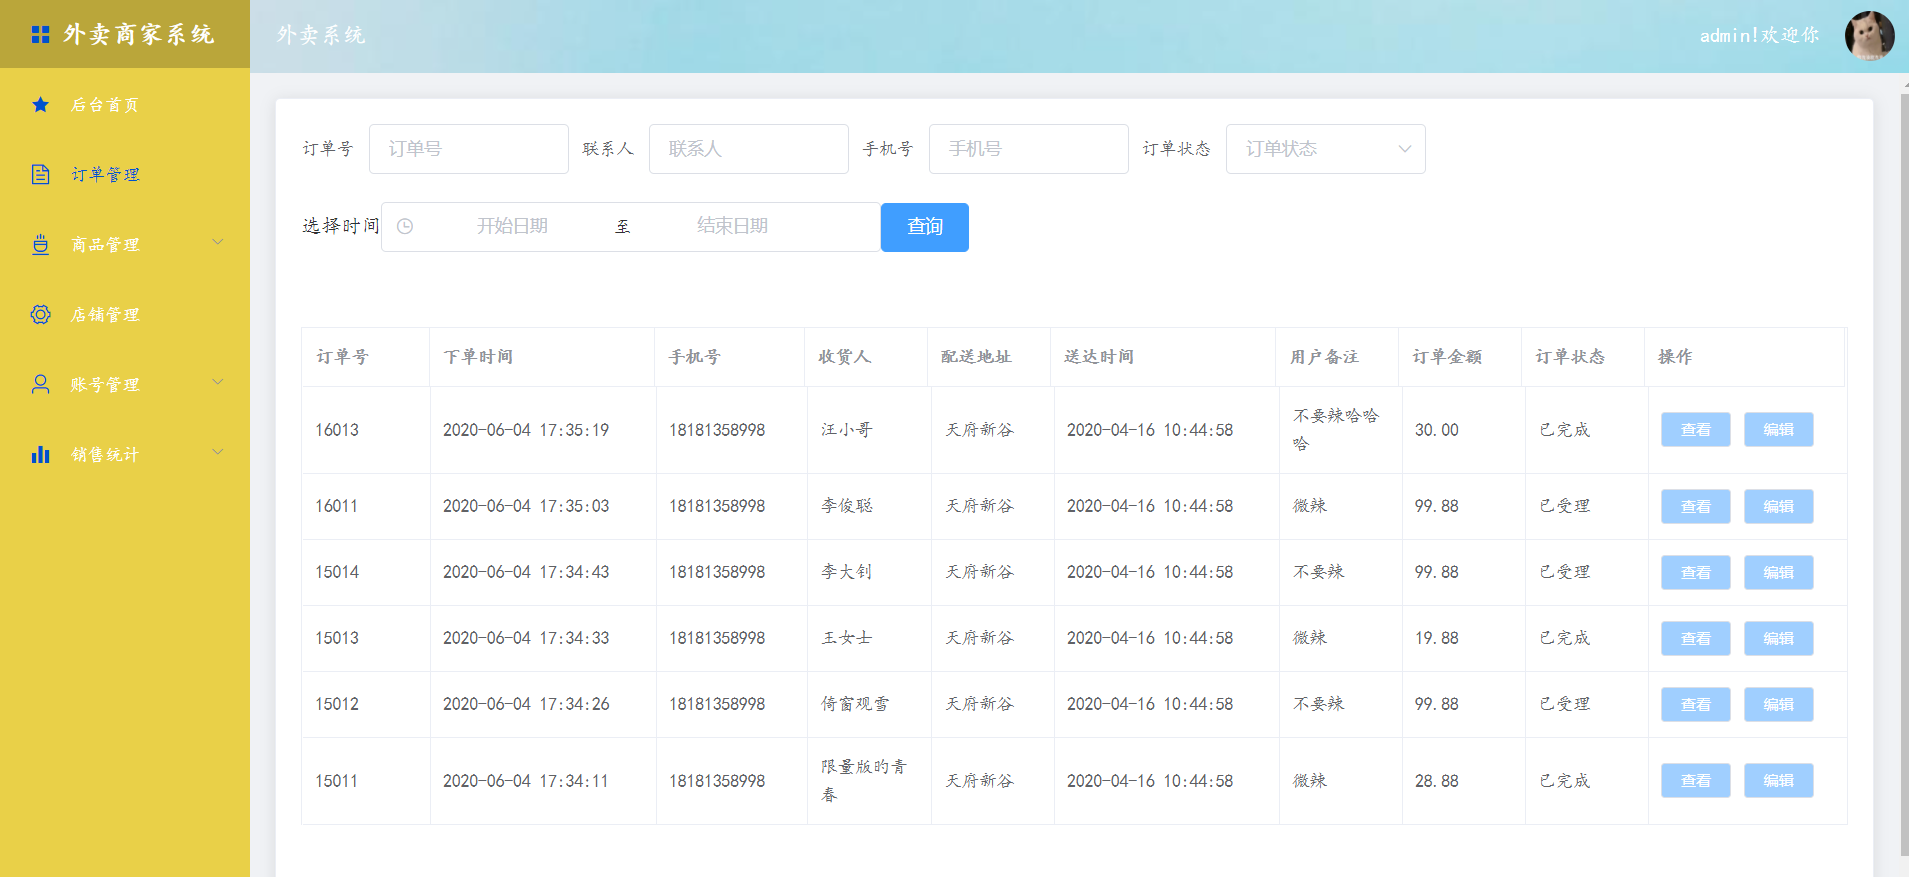Expand the 账号管理 submenu chevron

[x=217, y=382]
